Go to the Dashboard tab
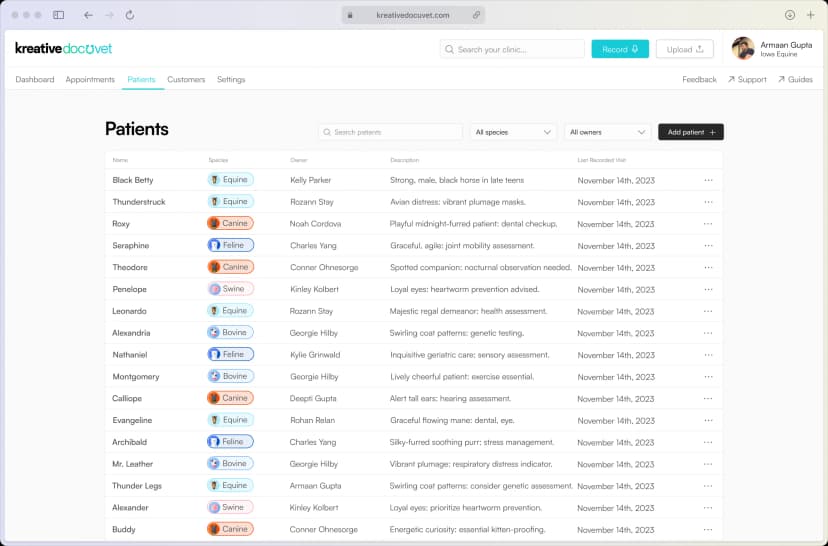This screenshot has height=546, width=828. [x=35, y=79]
